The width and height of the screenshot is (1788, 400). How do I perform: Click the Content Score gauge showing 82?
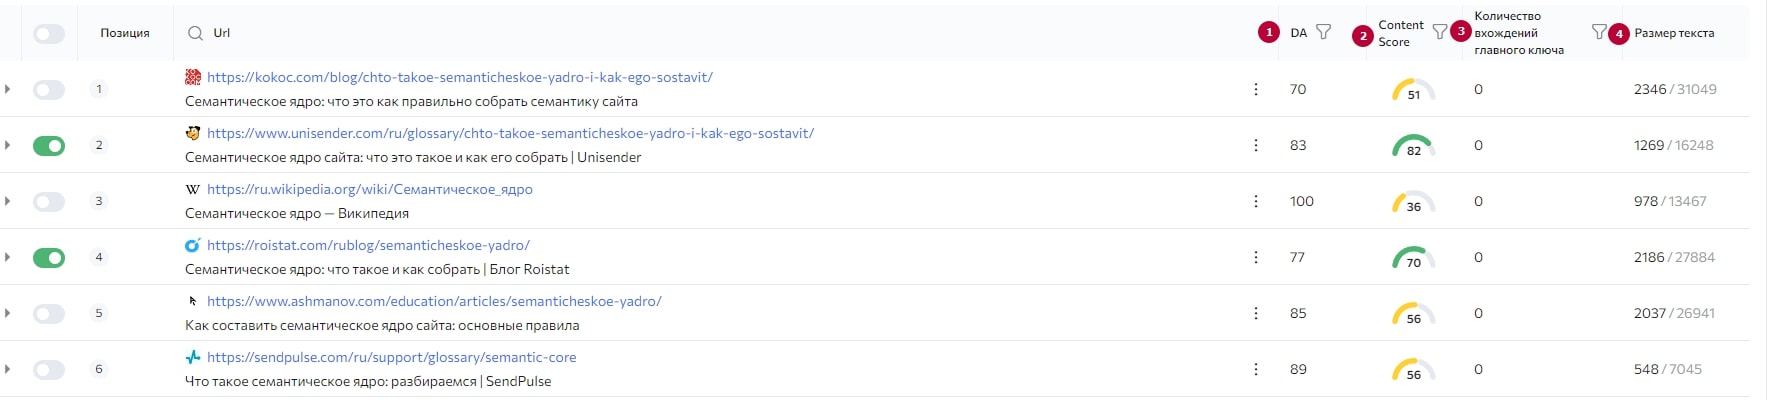tap(1412, 146)
